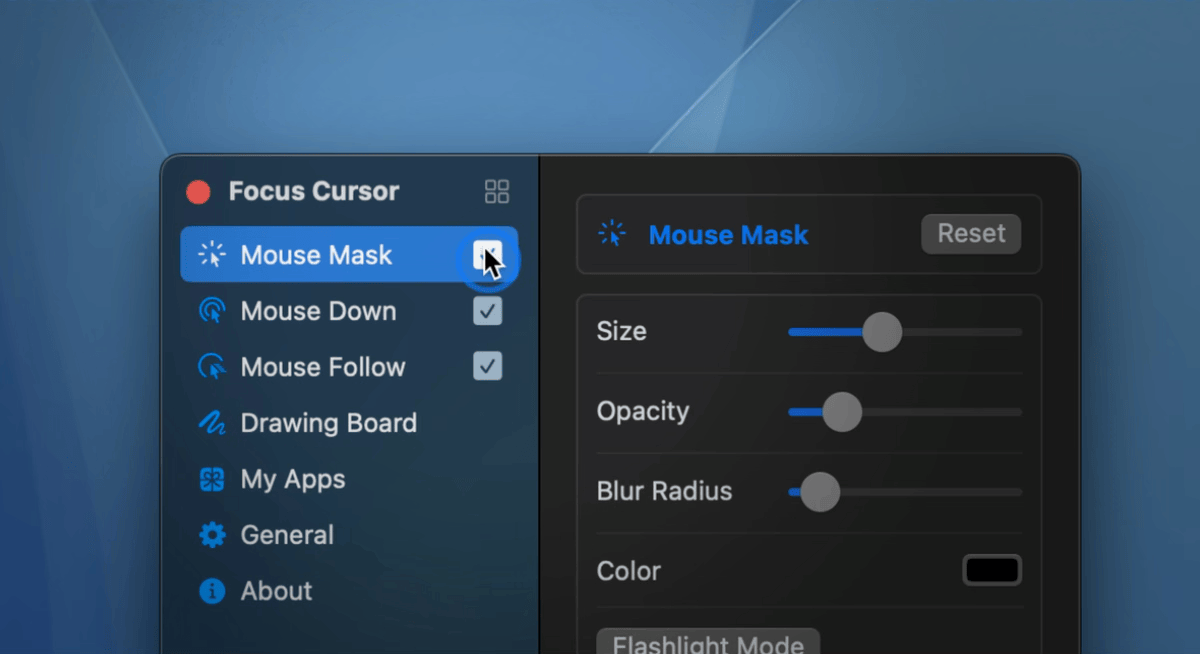Uncheck the Mouse Follow checkbox
1200x654 pixels.
pos(487,367)
